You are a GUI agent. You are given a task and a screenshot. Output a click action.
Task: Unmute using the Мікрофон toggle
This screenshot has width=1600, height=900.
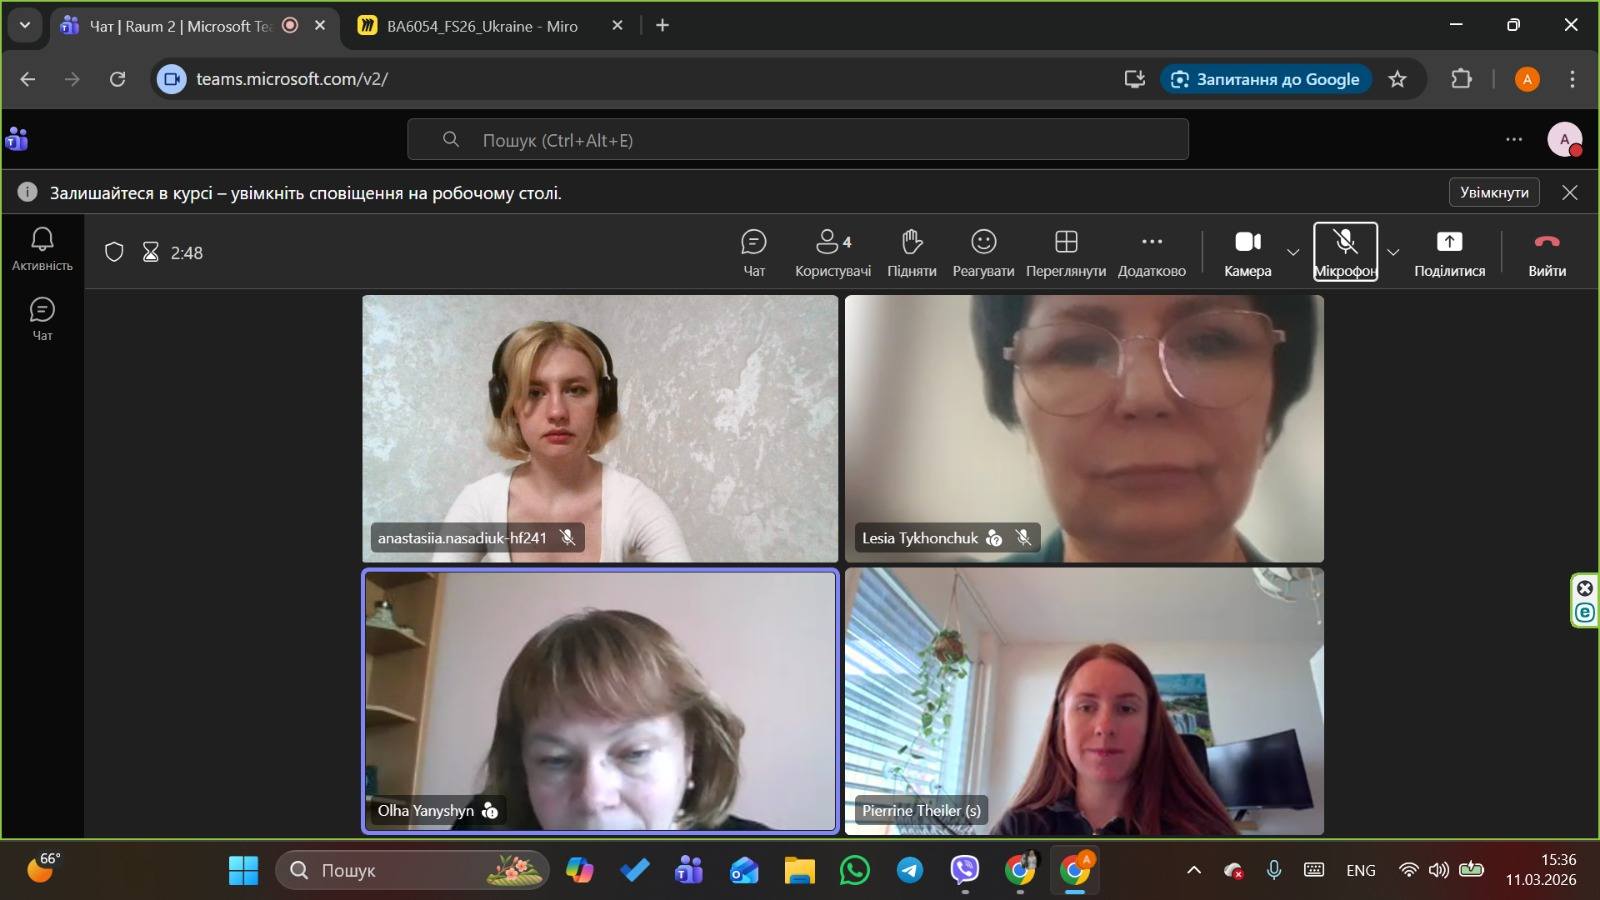point(1345,252)
